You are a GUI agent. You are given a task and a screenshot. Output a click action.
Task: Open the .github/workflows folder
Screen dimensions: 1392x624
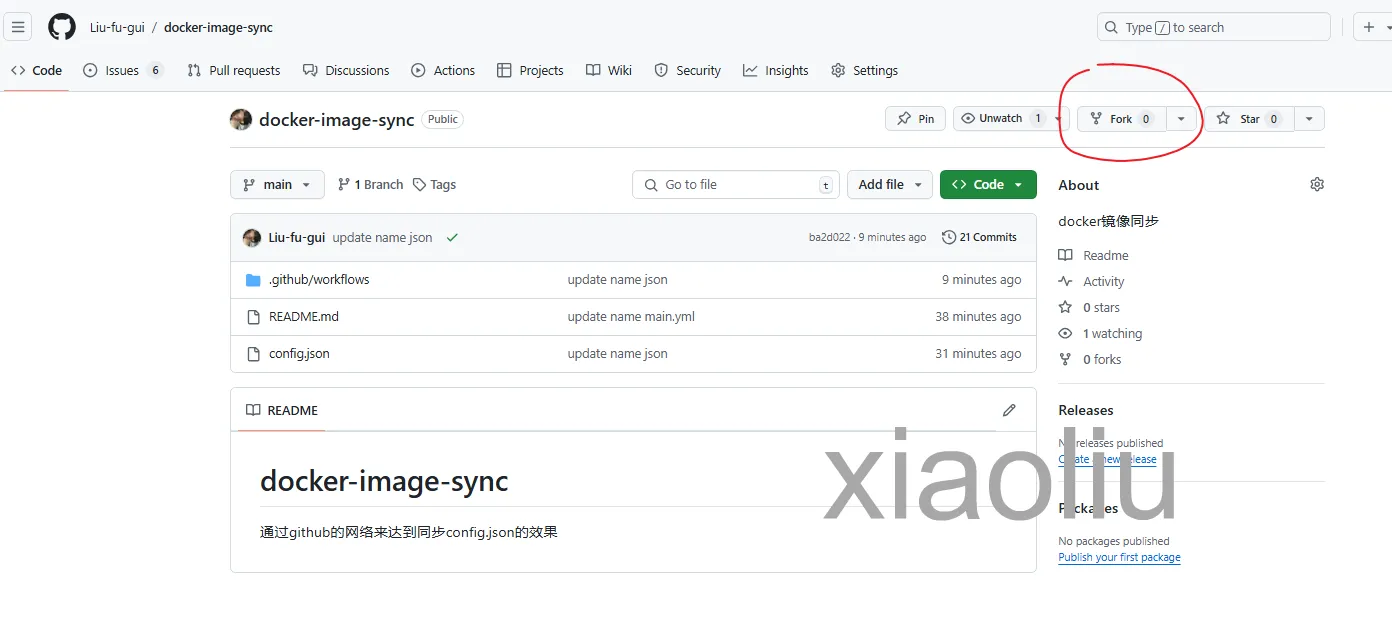tap(319, 280)
